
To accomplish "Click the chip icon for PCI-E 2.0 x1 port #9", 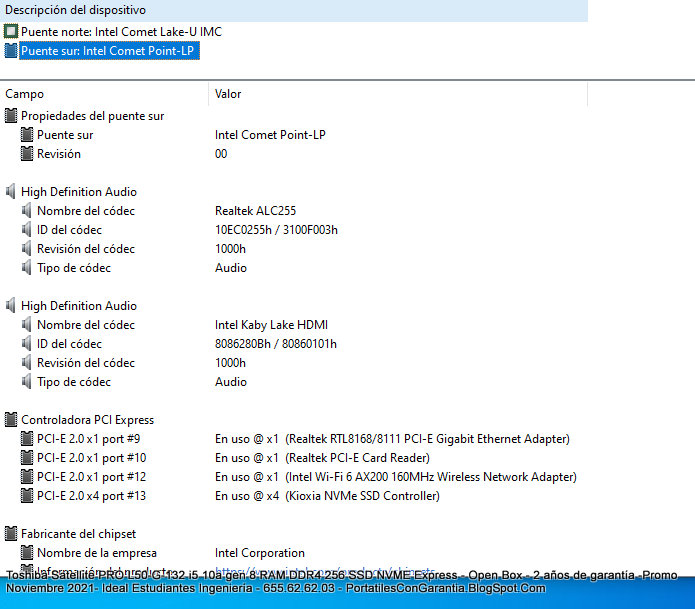I will [27, 439].
